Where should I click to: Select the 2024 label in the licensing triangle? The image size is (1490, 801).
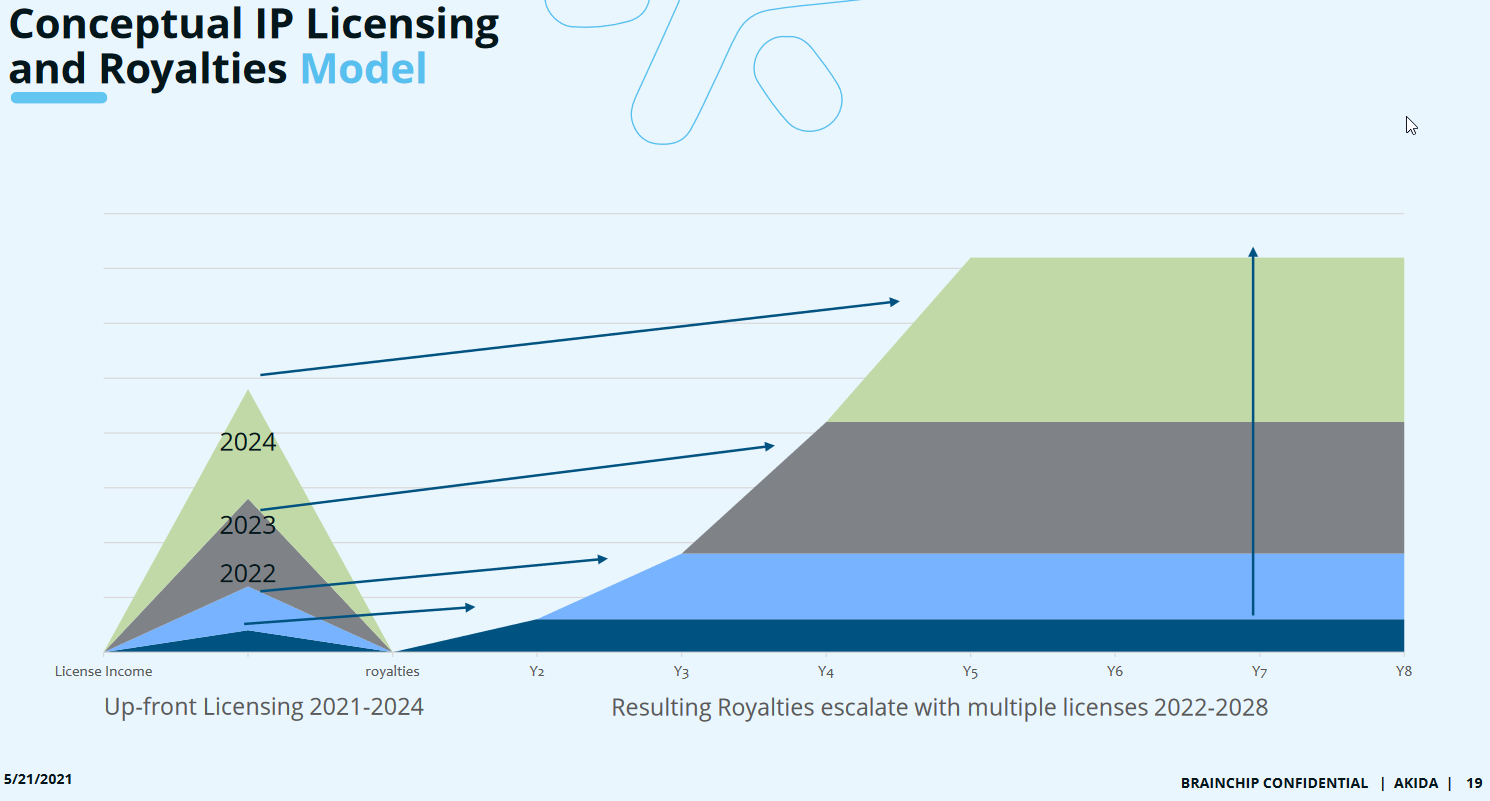coord(247,442)
